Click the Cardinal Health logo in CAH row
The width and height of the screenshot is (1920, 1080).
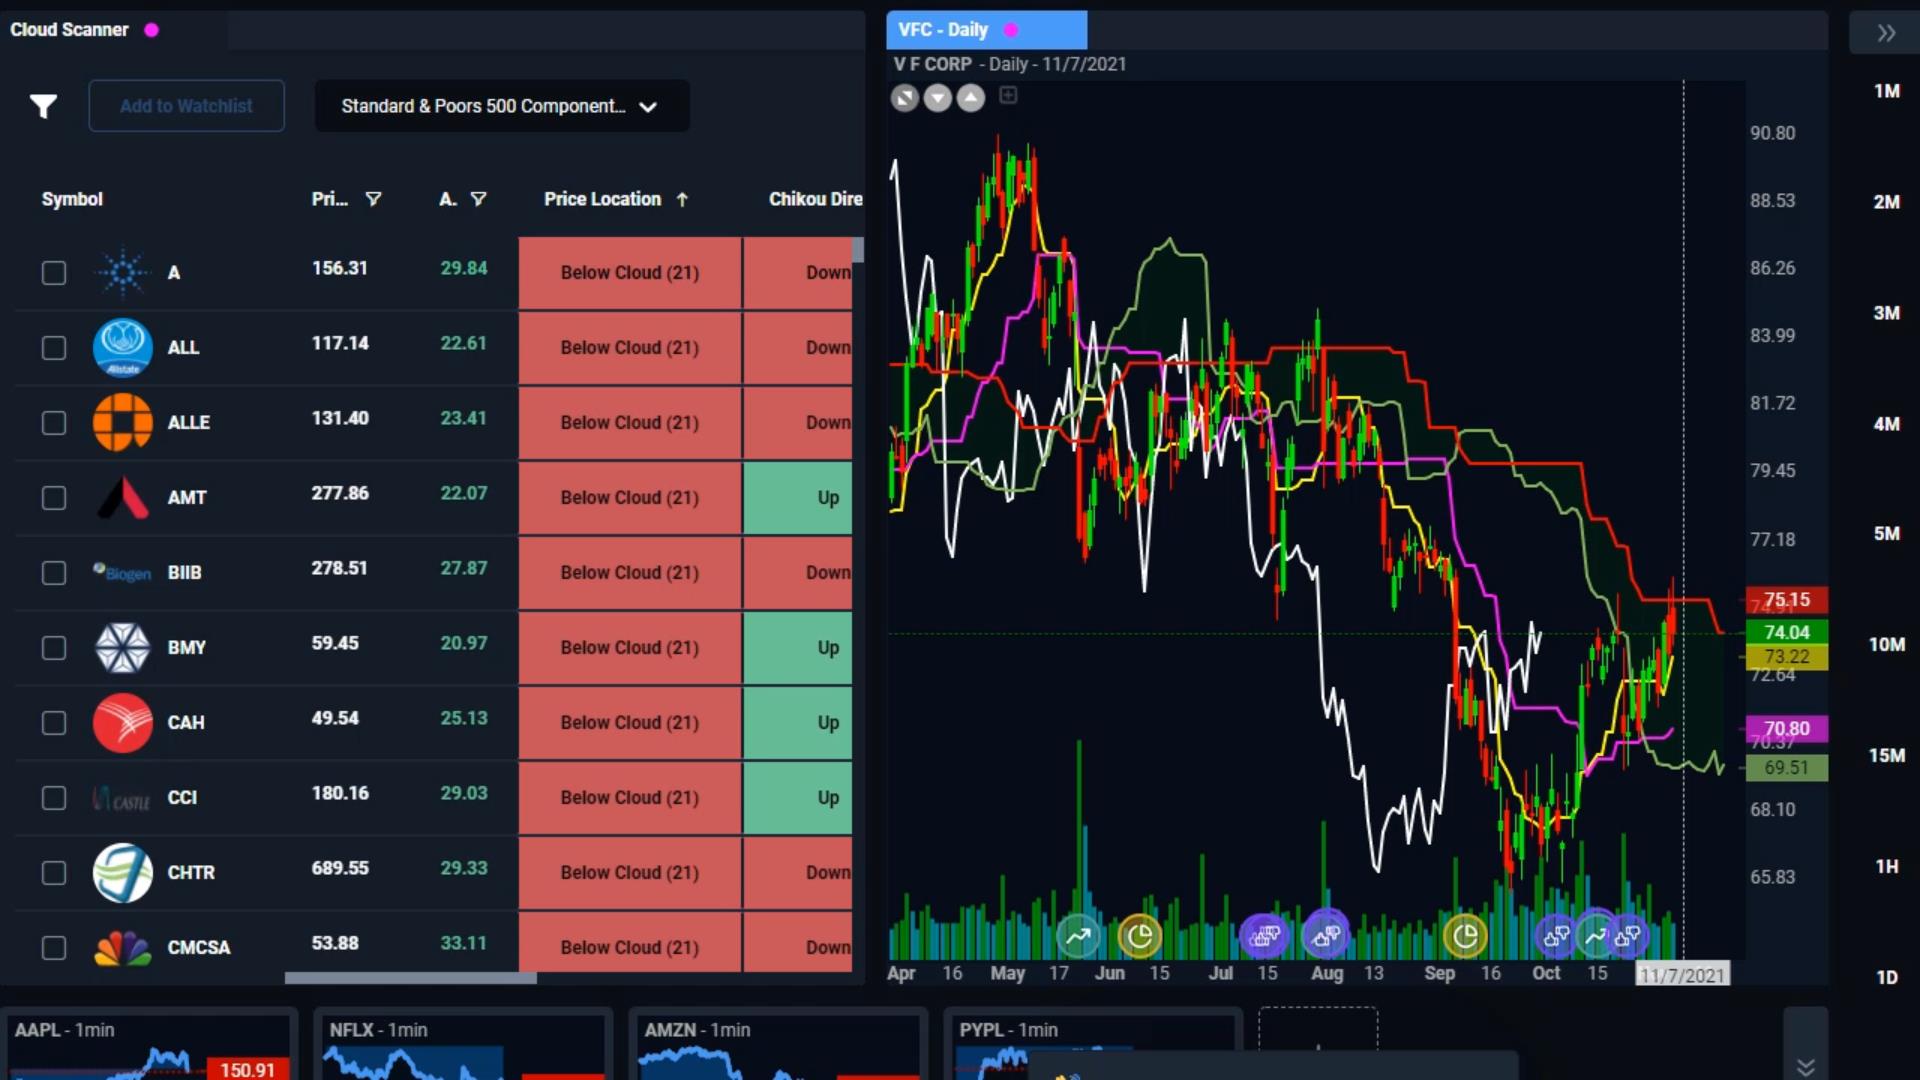(x=122, y=722)
